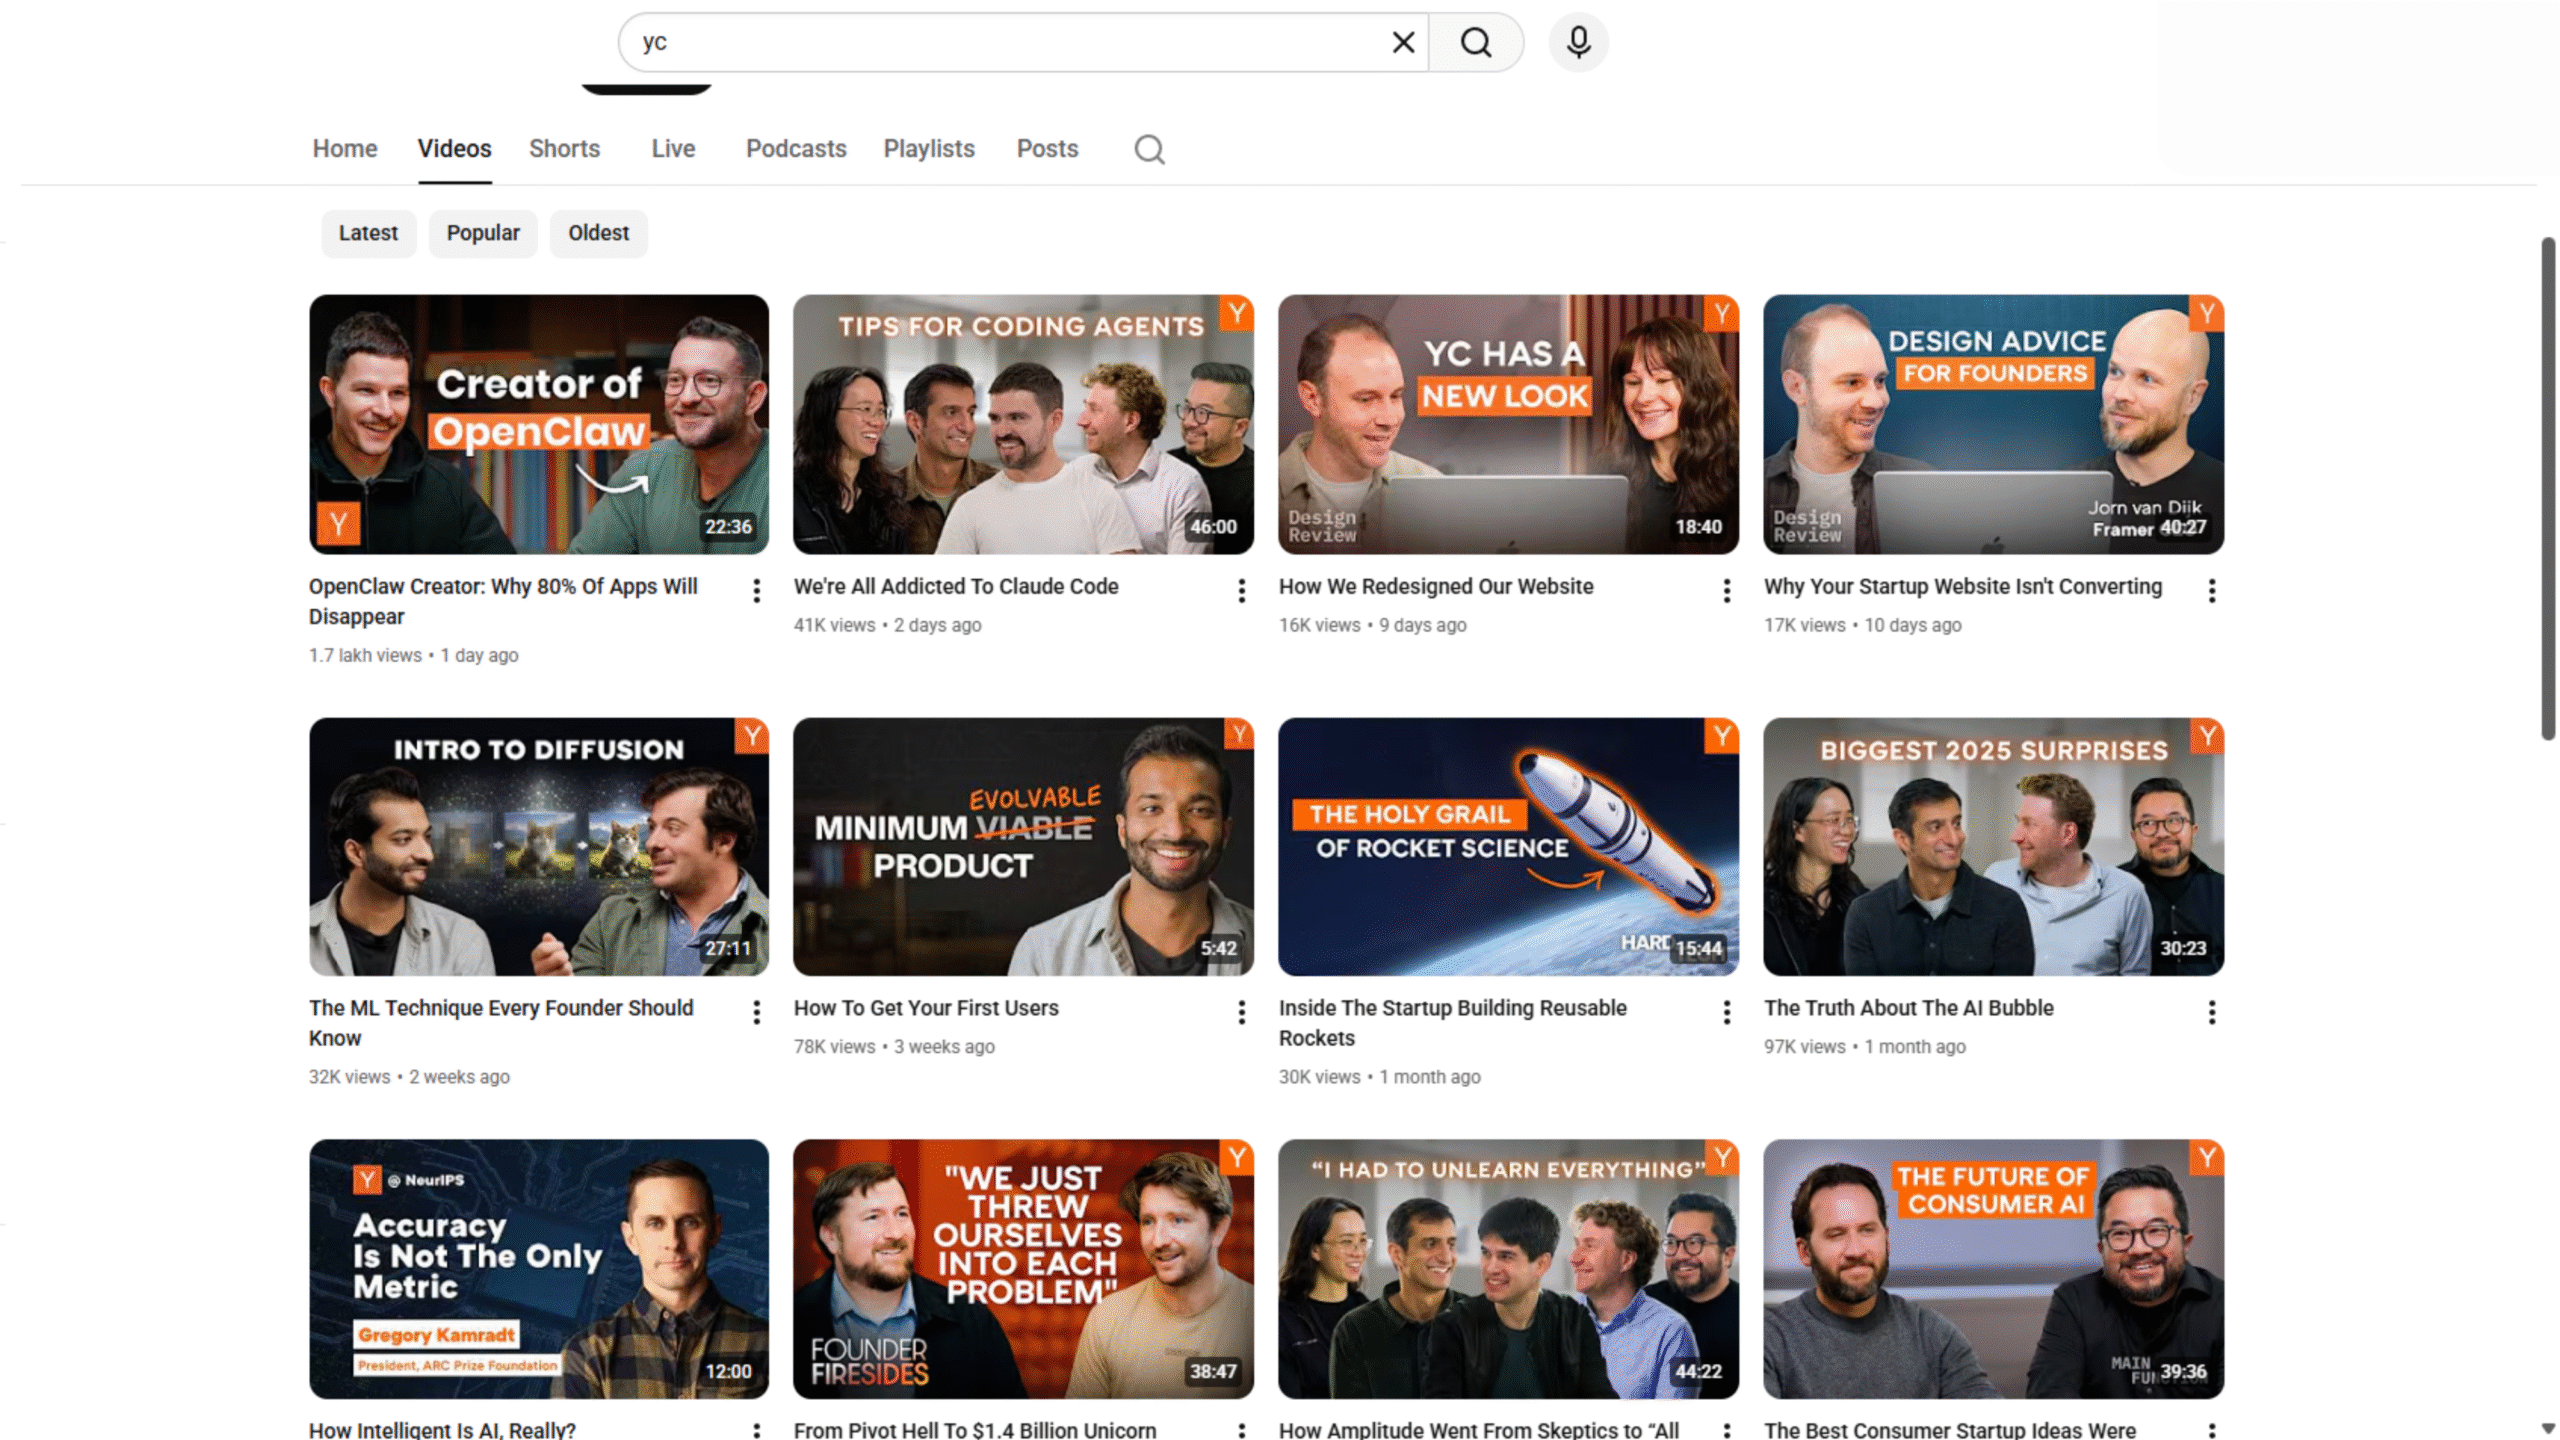Switch to the Playlists tab
Viewport: 2560px width, 1440px height.
point(928,148)
